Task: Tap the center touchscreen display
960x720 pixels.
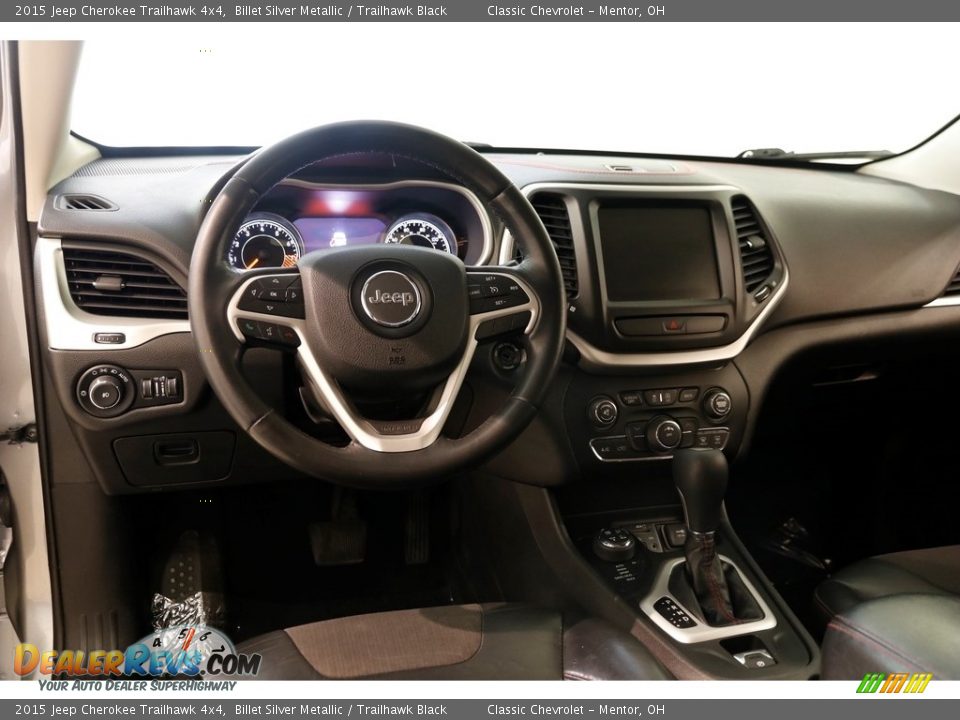Action: (658, 253)
